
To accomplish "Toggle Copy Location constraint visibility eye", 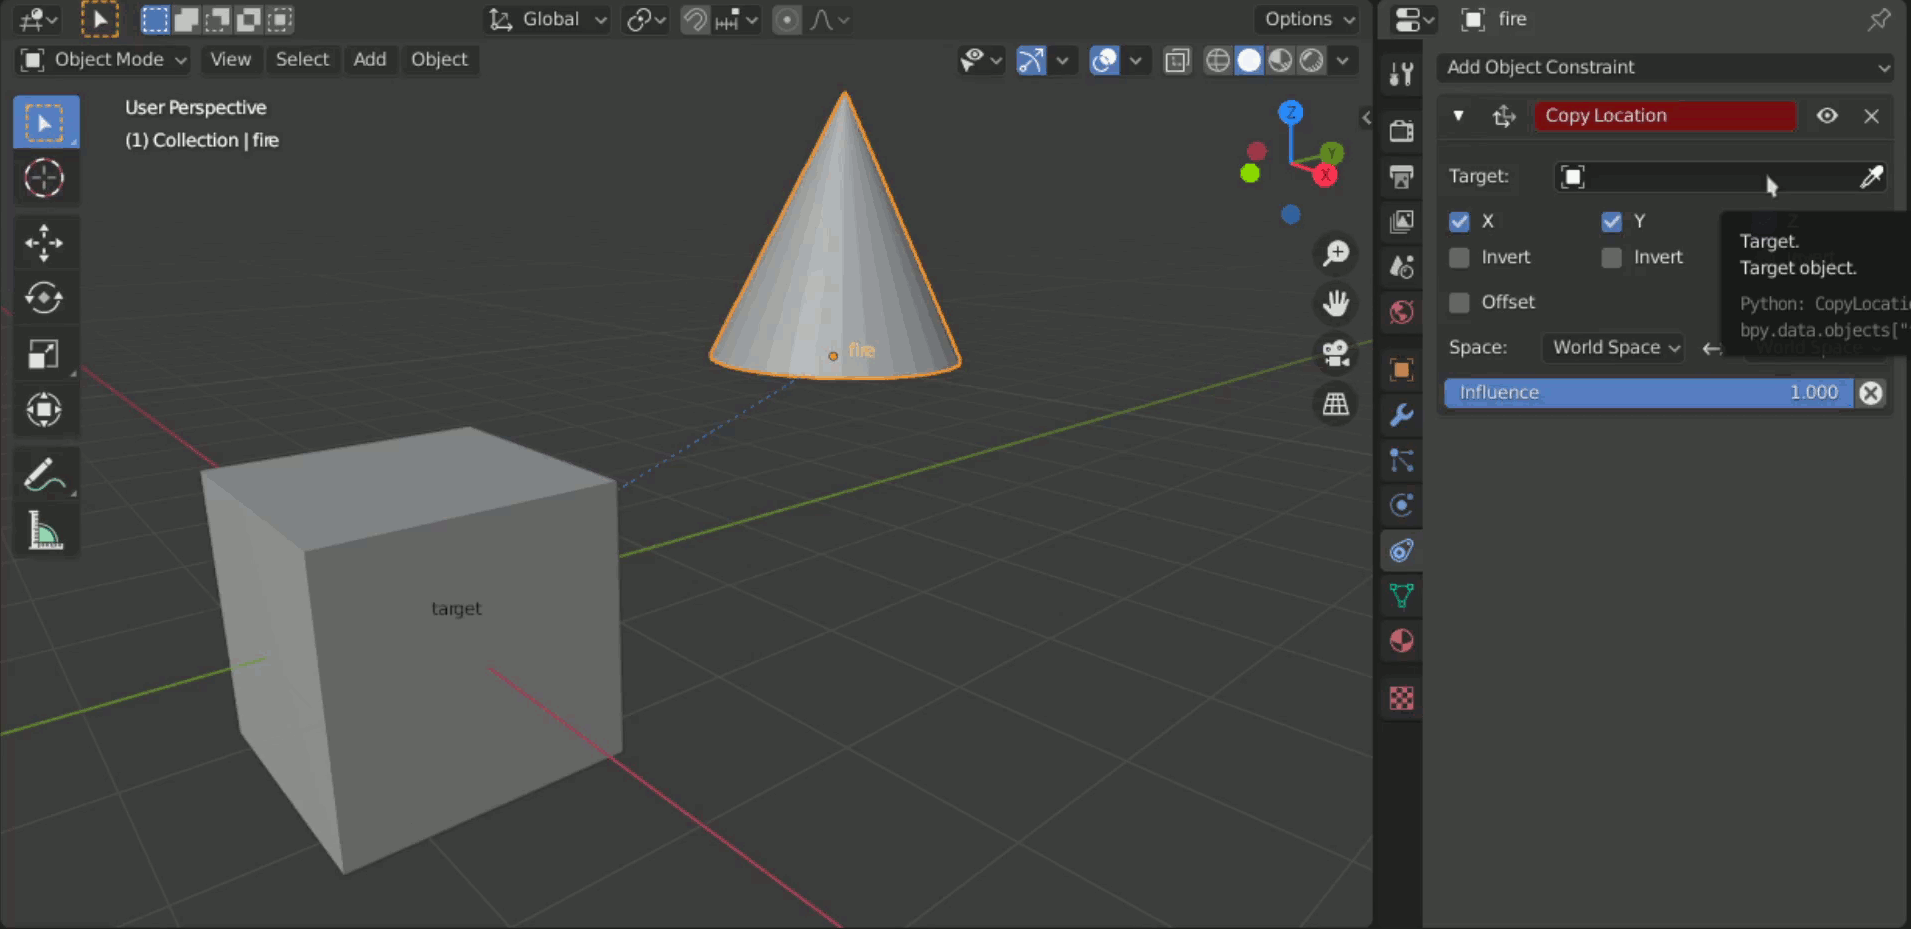I will pos(1827,116).
